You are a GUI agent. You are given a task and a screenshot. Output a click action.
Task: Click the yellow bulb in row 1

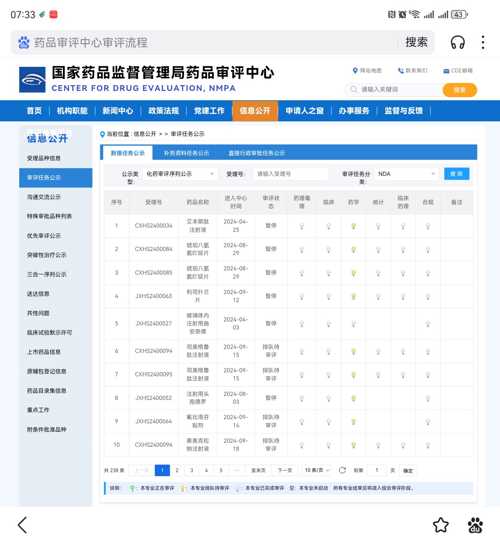(x=354, y=226)
